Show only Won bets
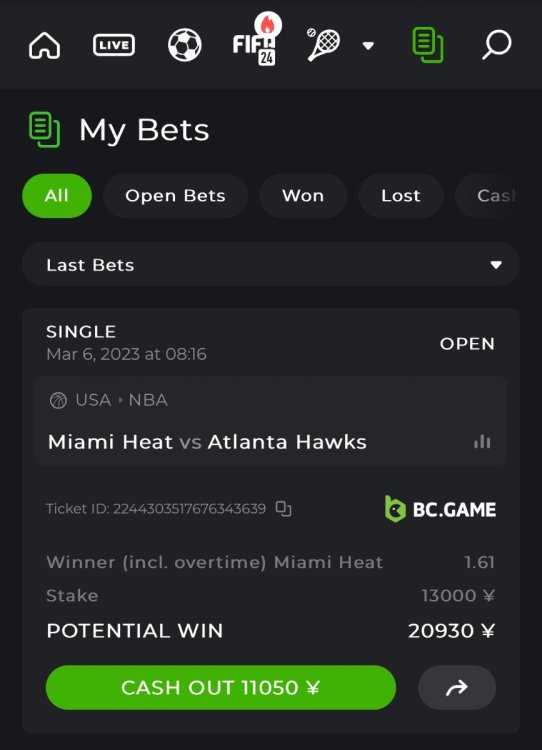Screen dimensions: 542x750 click(x=303, y=196)
